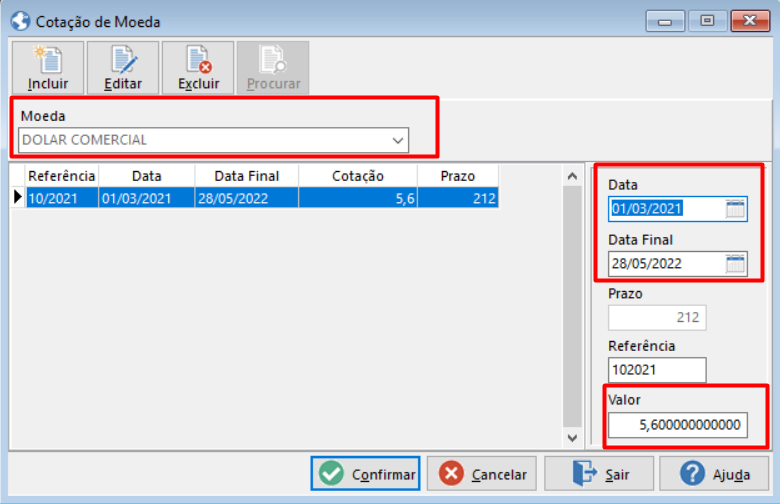Click into the Referência field 102021
The height and width of the screenshot is (504, 780).
pyautogui.click(x=657, y=370)
